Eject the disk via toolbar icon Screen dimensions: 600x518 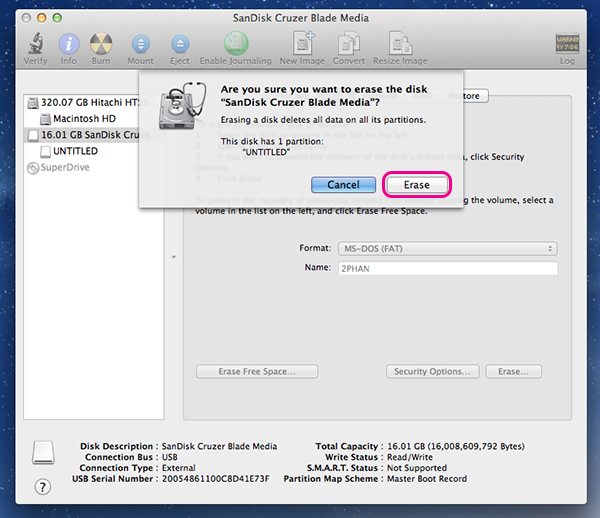coord(180,44)
